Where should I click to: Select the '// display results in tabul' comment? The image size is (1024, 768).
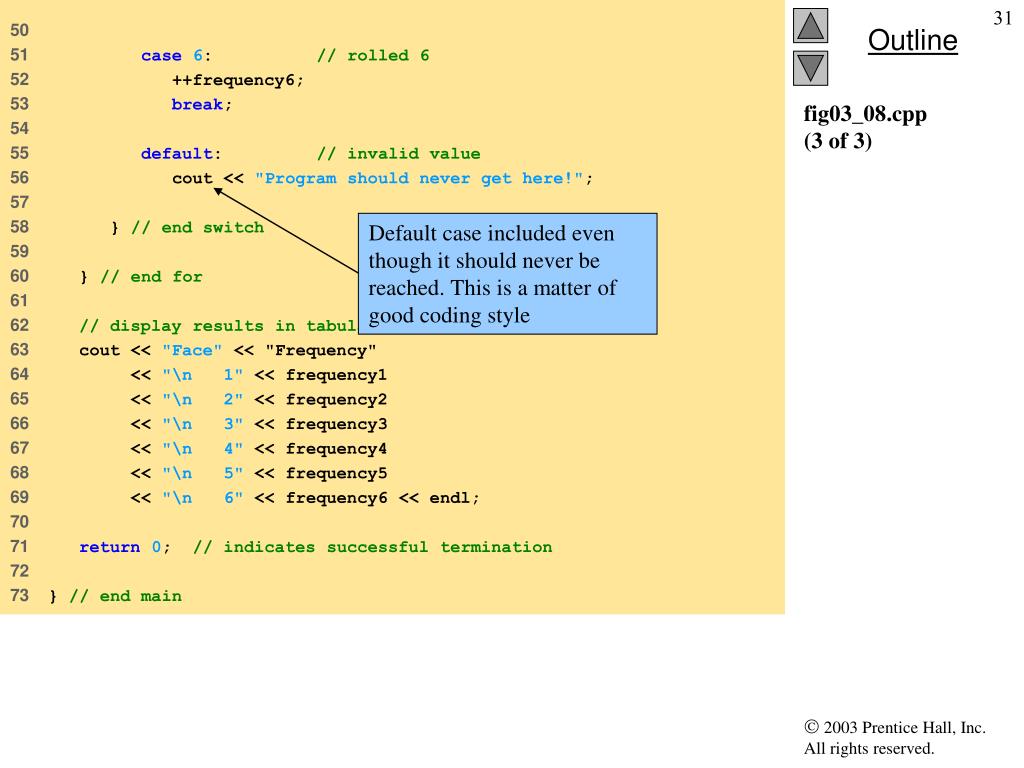tap(217, 326)
